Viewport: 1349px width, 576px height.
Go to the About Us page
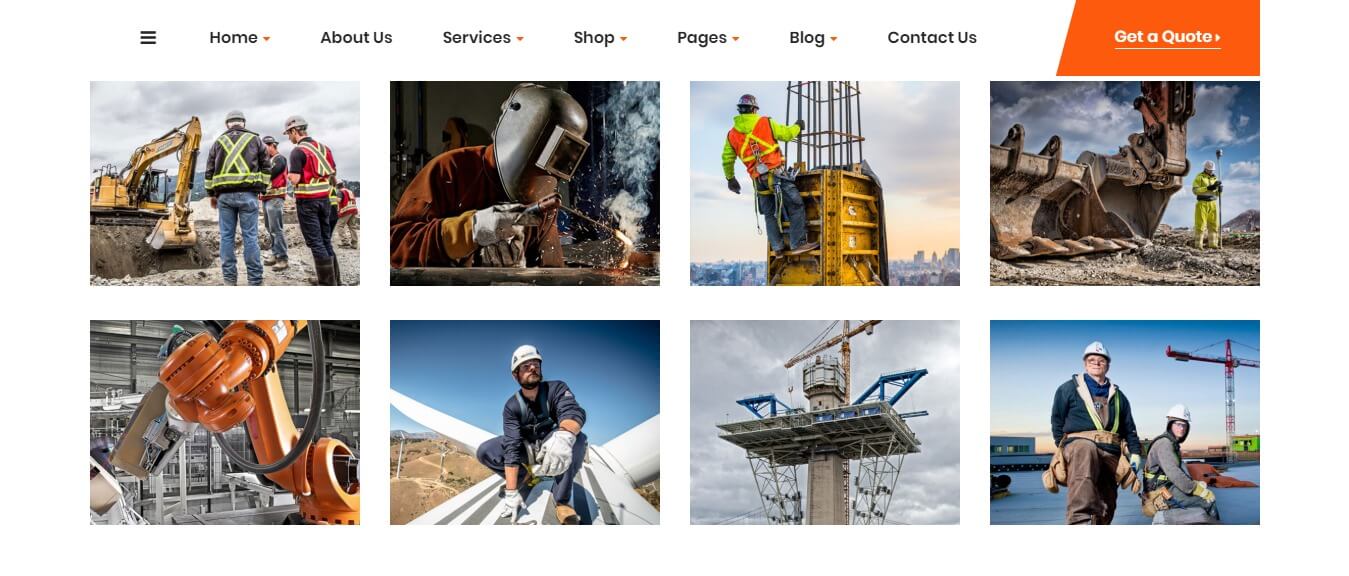(356, 38)
